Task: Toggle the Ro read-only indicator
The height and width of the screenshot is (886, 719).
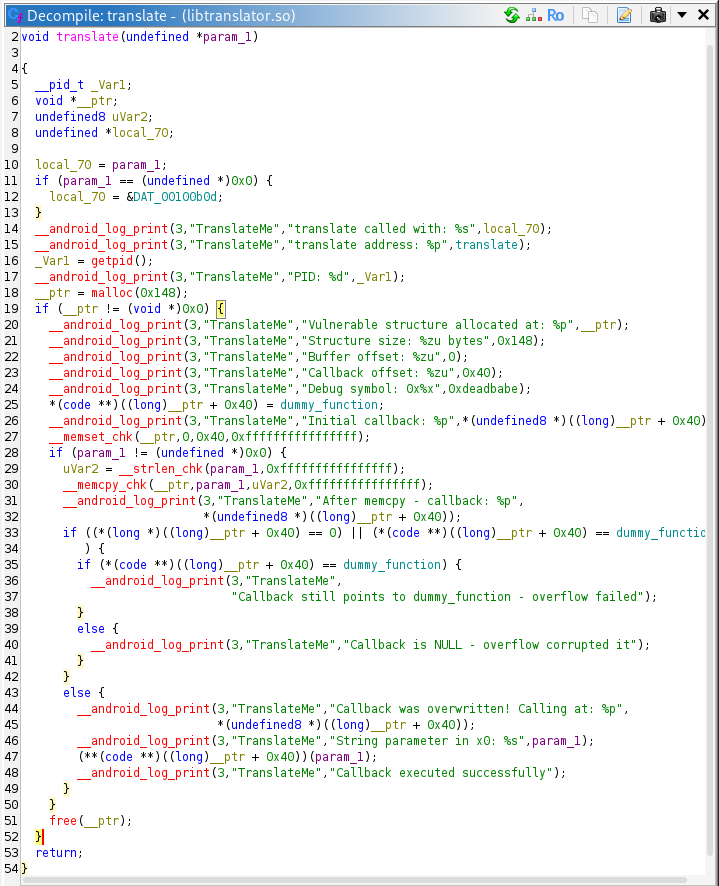Action: point(556,15)
